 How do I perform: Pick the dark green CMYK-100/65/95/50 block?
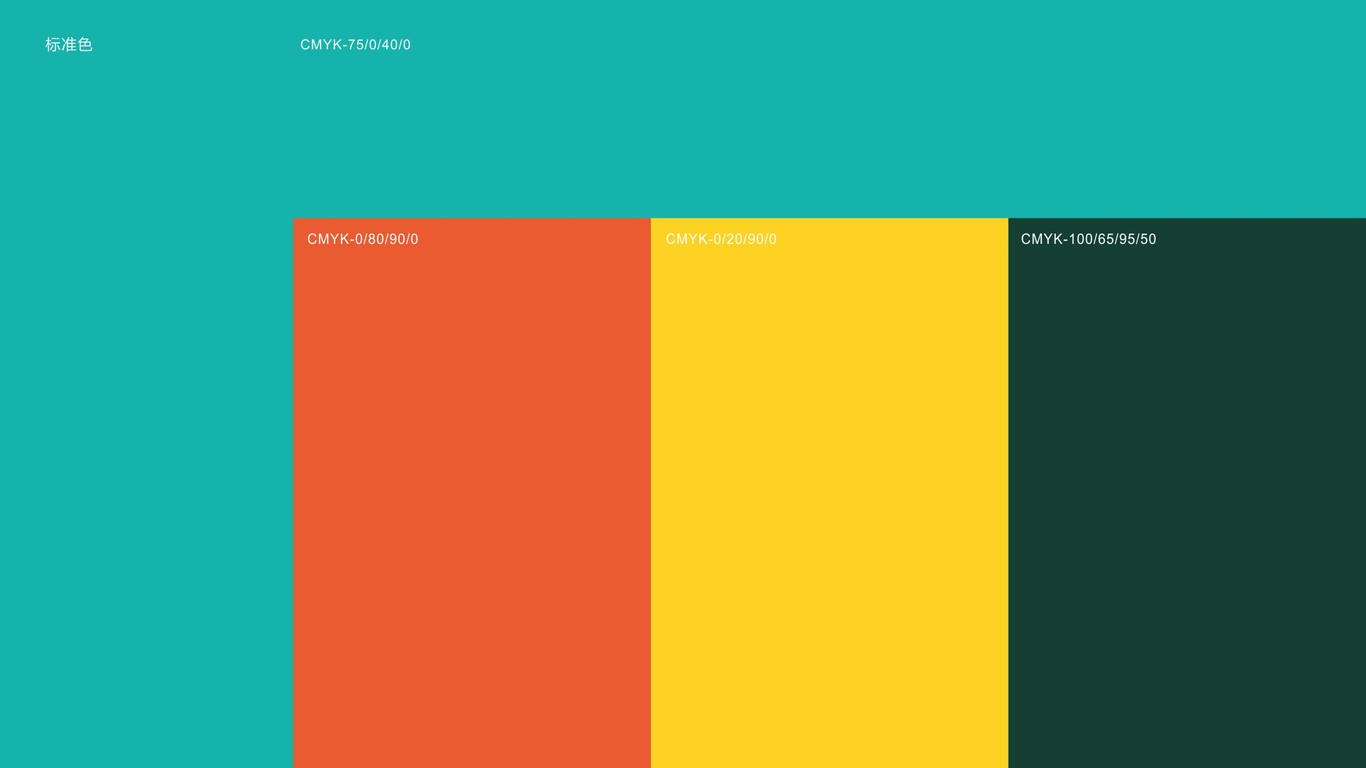pyautogui.click(x=1187, y=493)
